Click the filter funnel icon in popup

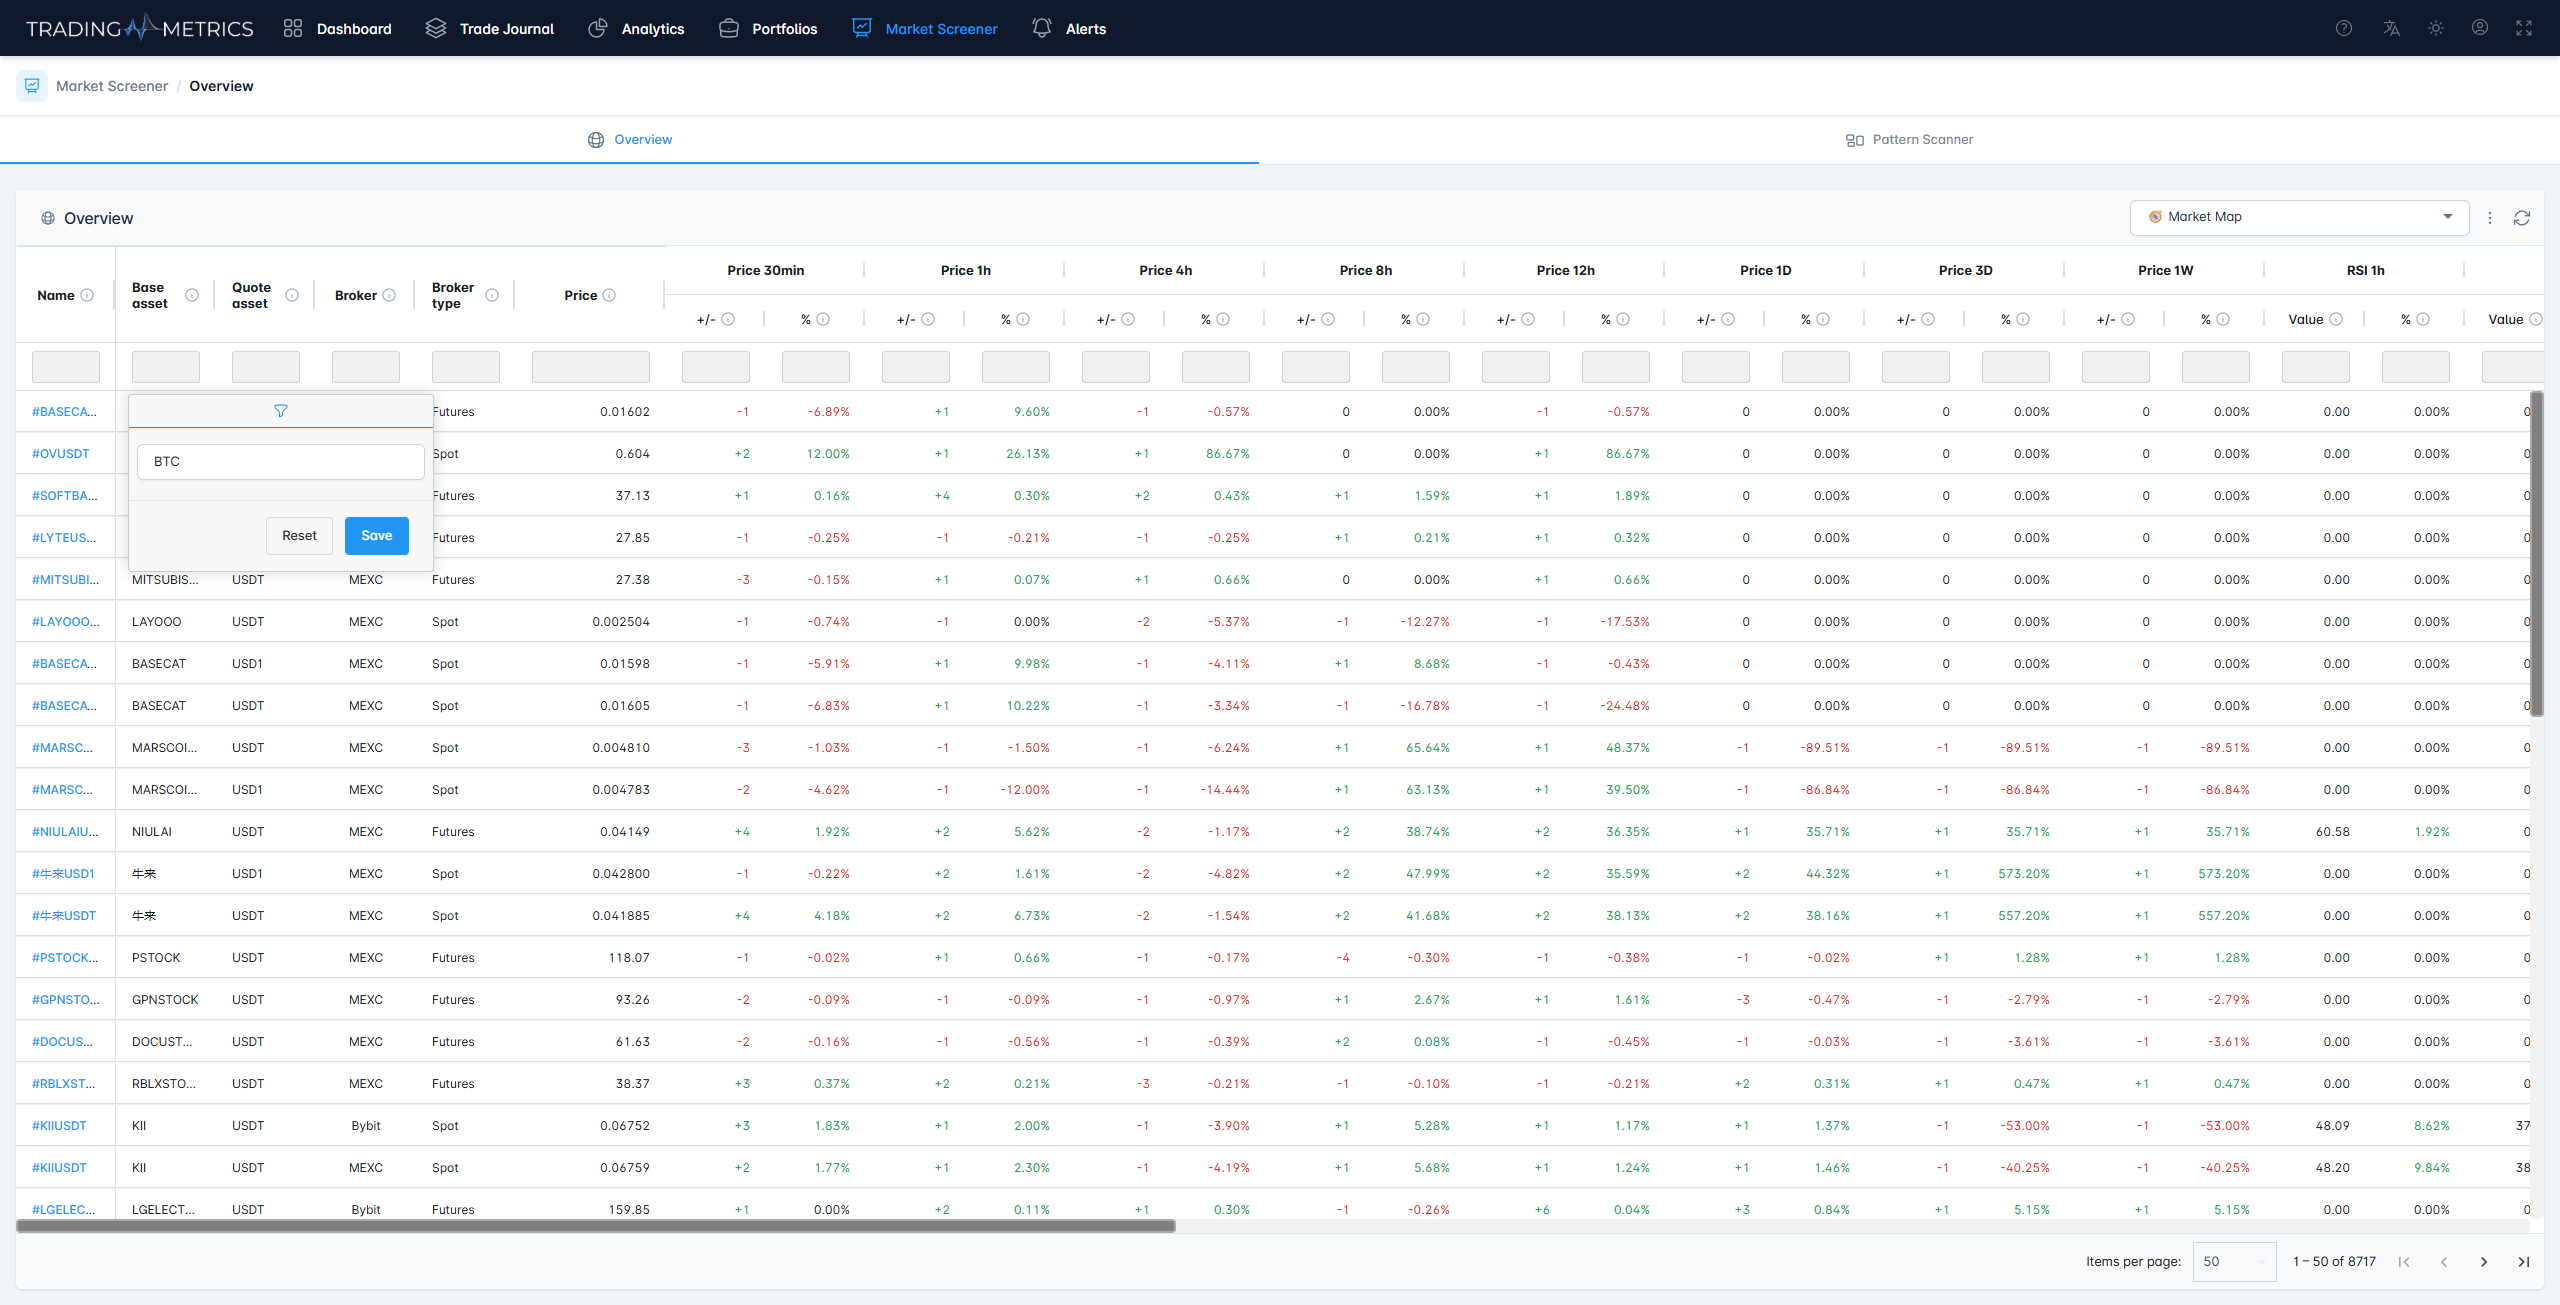[x=281, y=411]
